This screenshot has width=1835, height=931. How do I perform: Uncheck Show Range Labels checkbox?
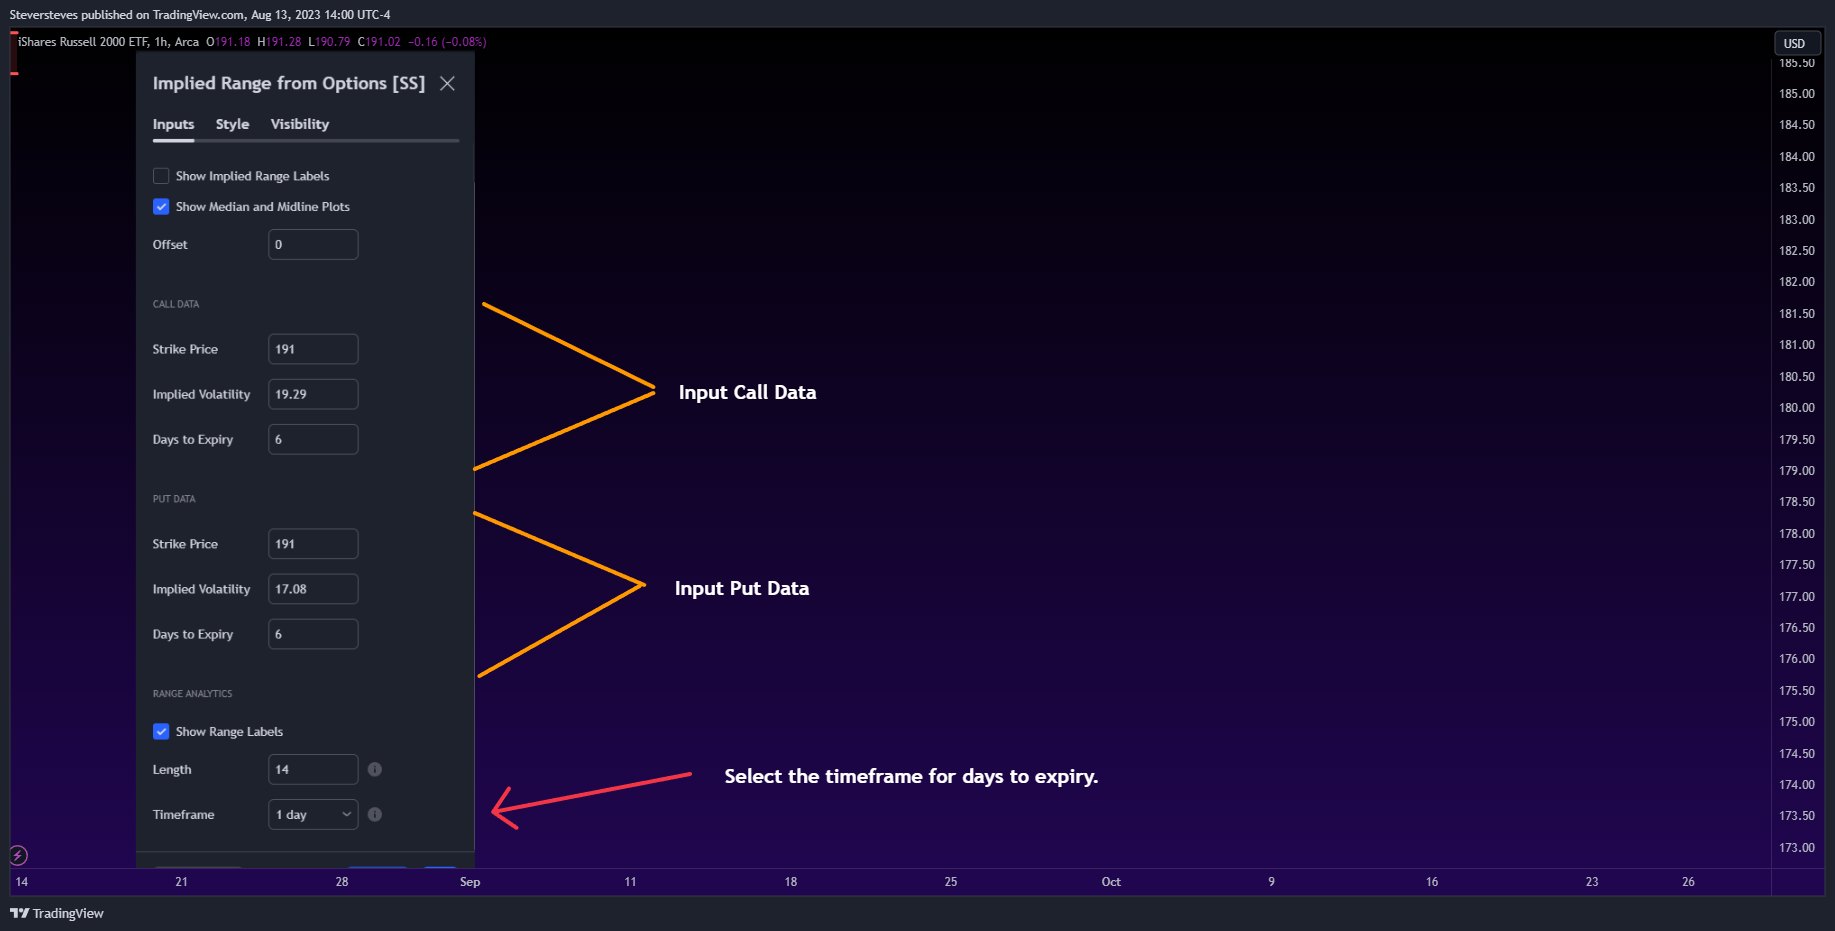tap(161, 732)
